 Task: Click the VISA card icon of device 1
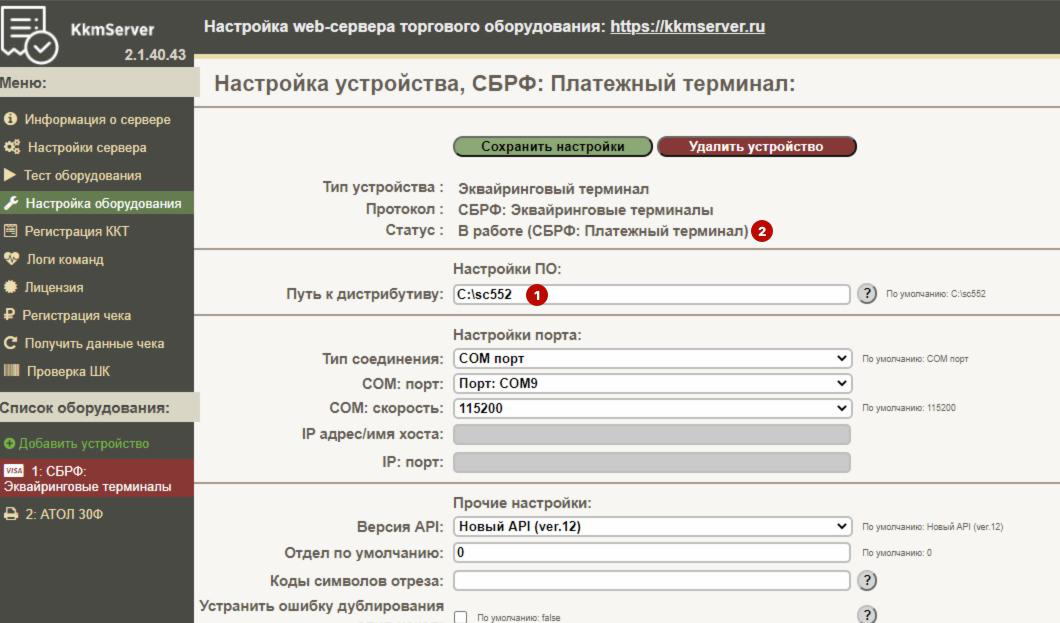(14, 470)
